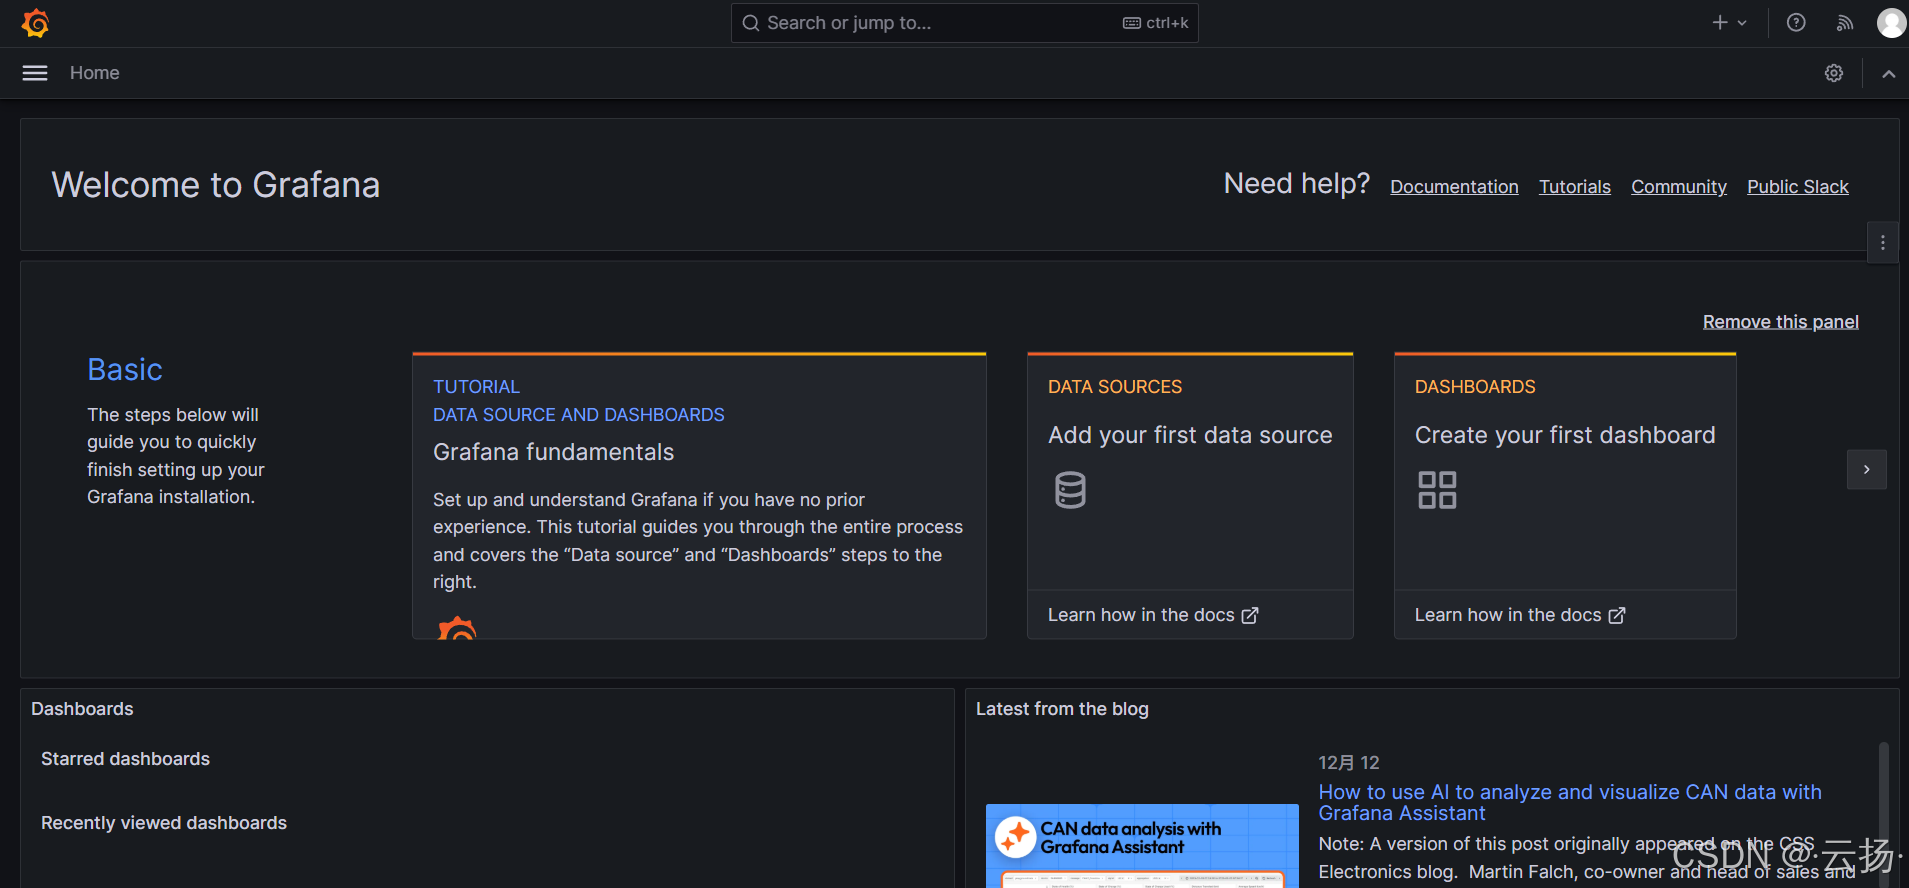Open the hamburger navigation menu
The image size is (1909, 888).
(x=35, y=73)
